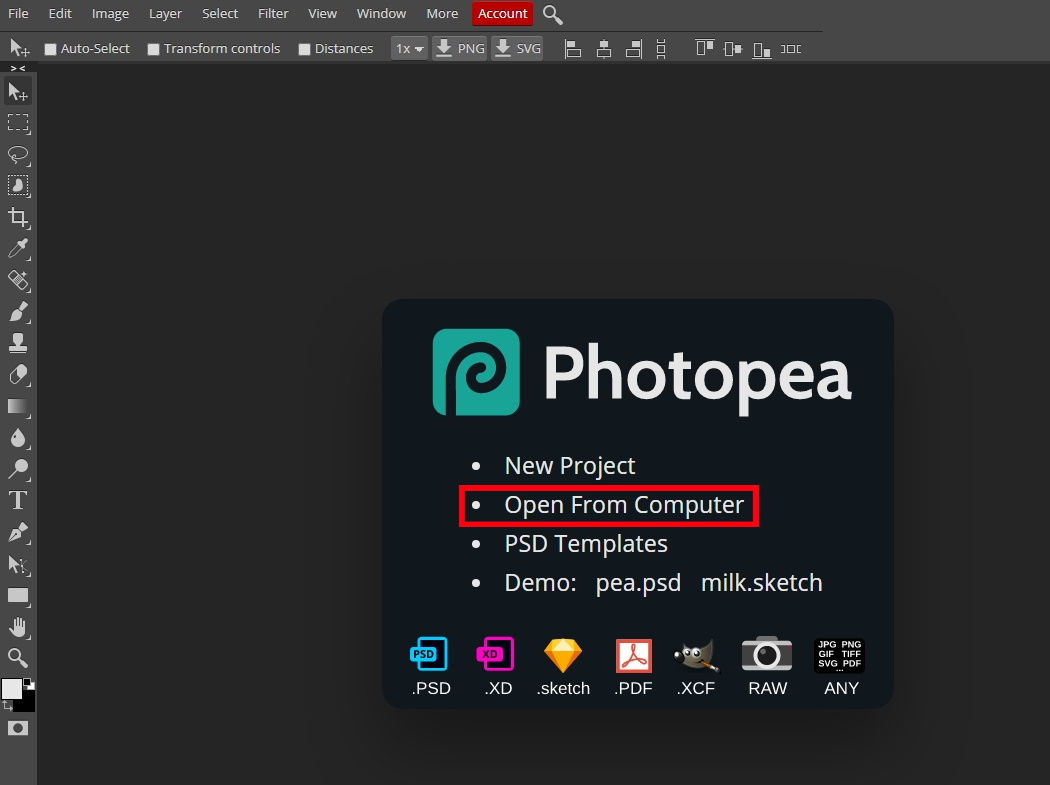Collapse the toolbox with the arrows toggle
This screenshot has height=785, width=1050.
tap(18, 68)
